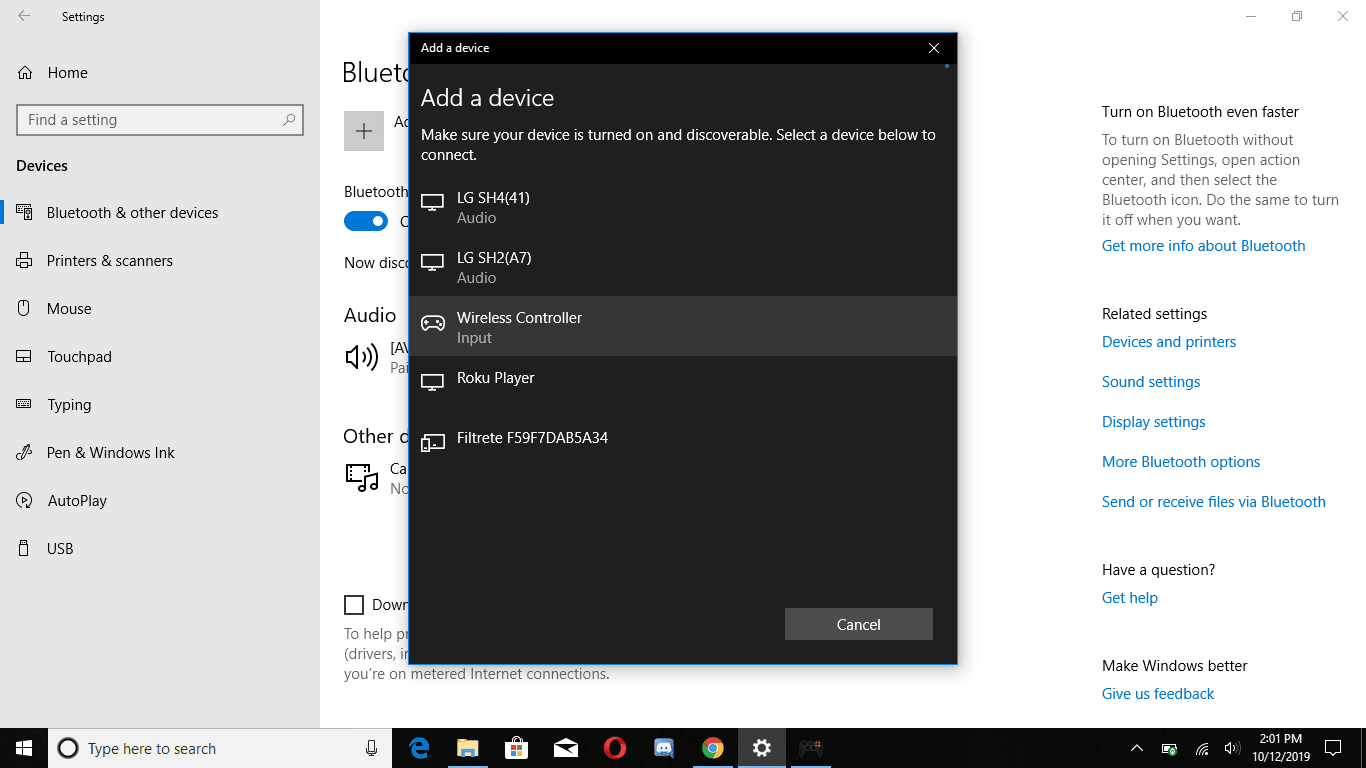Click the Roku Player display icon
This screenshot has width=1366, height=768.
[432, 382]
